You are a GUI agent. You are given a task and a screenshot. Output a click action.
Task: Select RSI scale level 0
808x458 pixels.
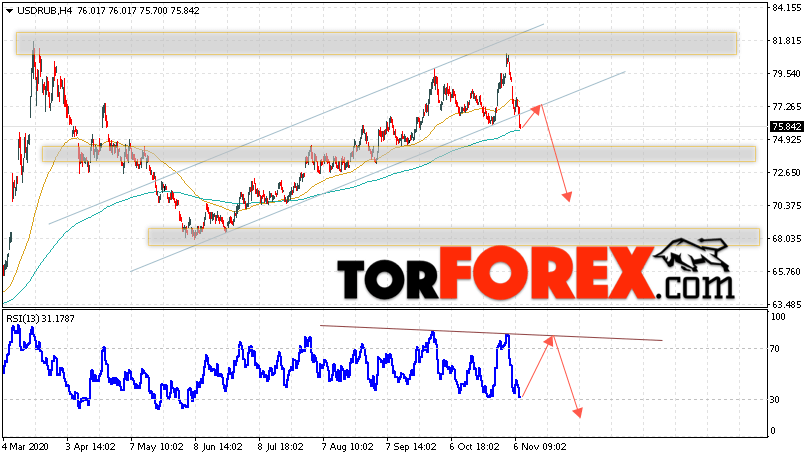click(x=772, y=431)
